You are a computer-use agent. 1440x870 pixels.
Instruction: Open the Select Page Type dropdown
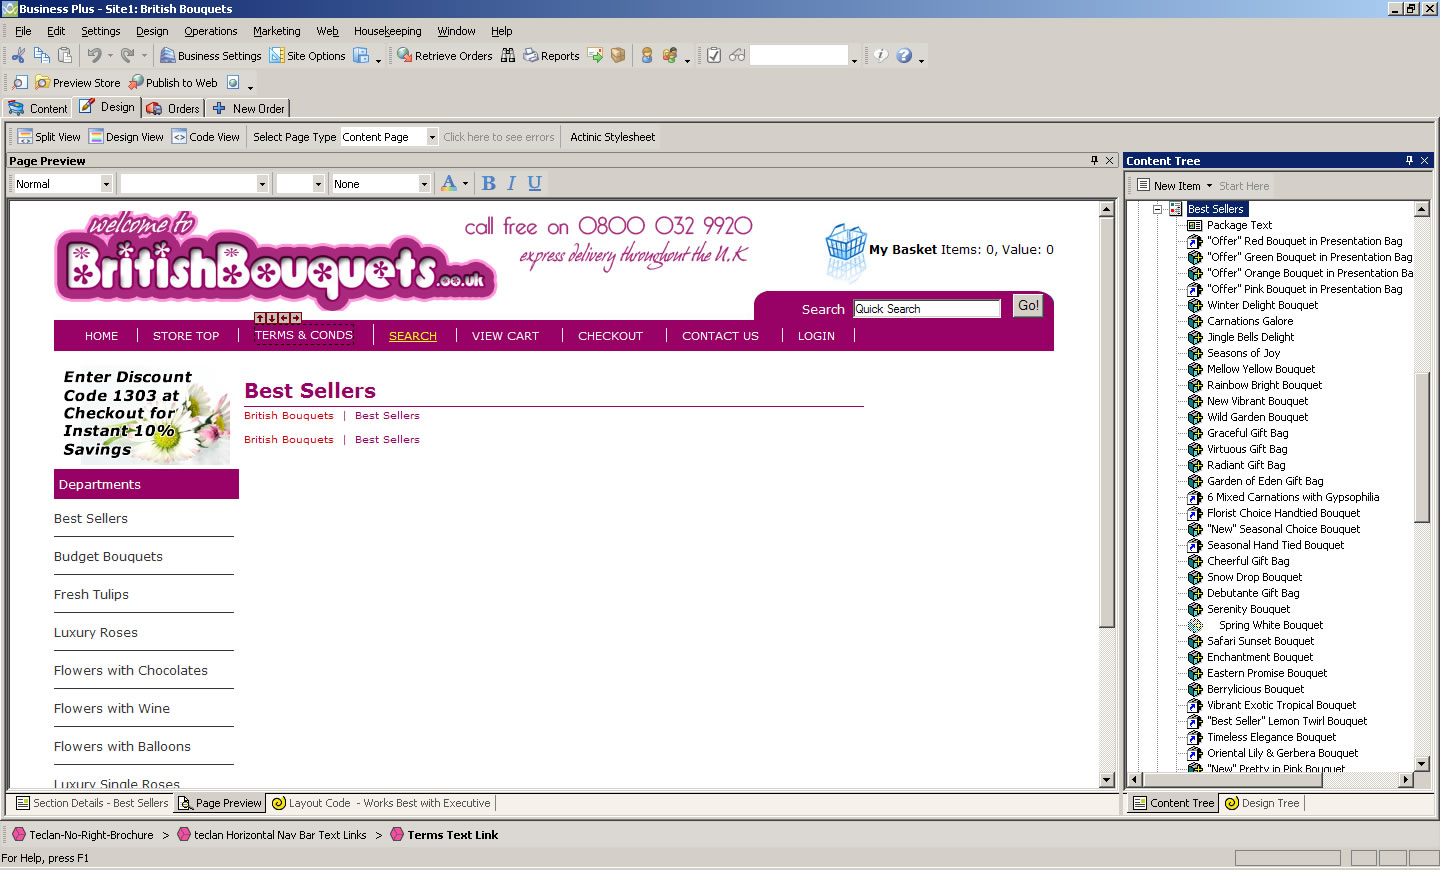point(432,137)
